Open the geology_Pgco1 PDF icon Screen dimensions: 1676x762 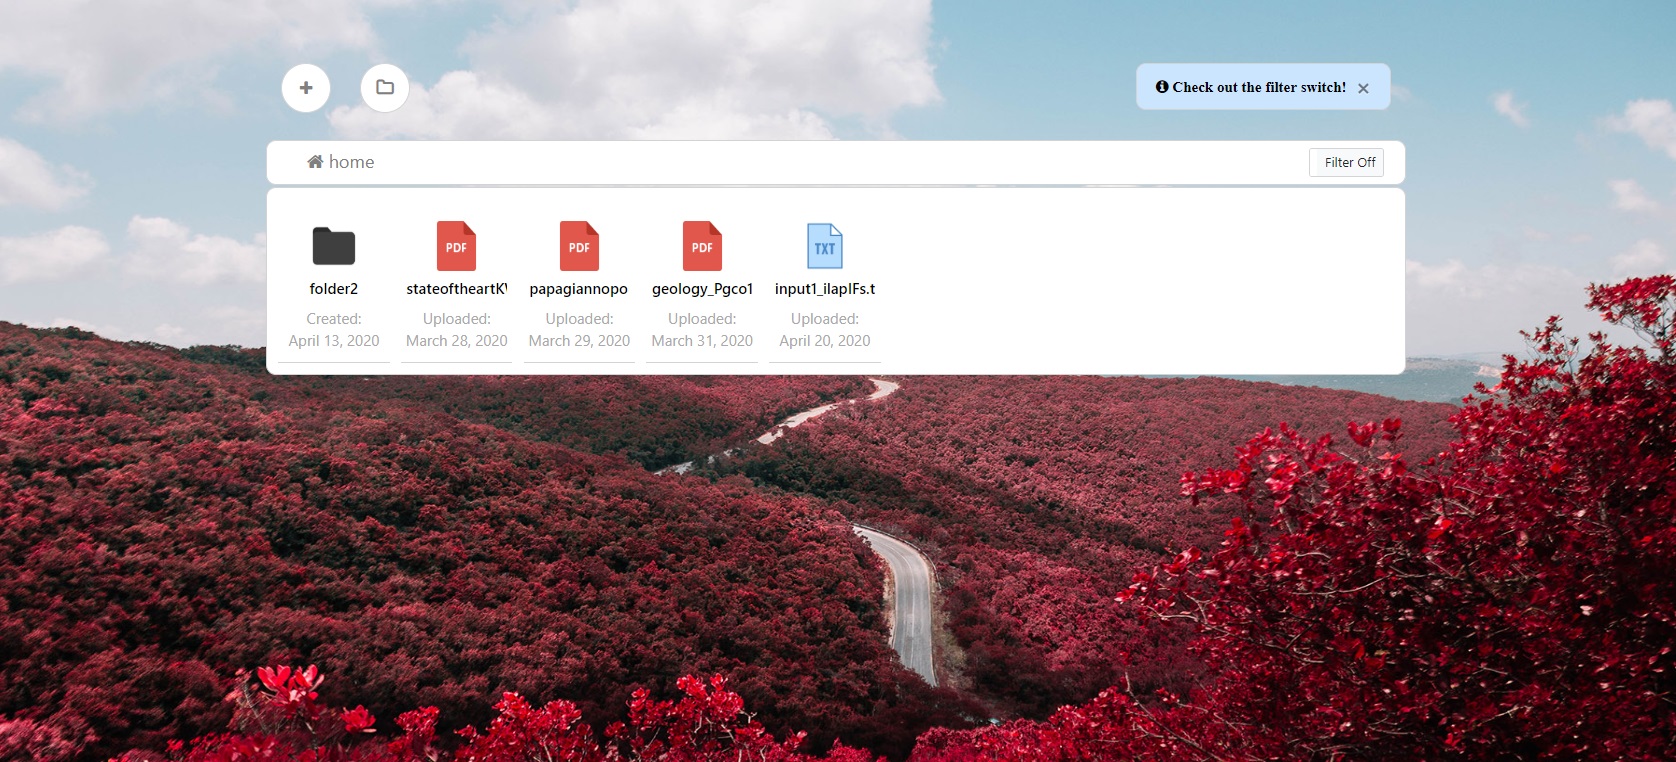pyautogui.click(x=702, y=246)
